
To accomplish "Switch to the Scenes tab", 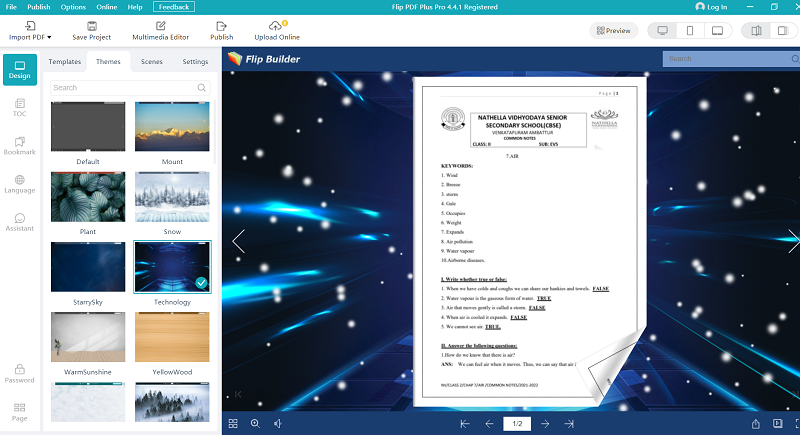I will click(152, 62).
